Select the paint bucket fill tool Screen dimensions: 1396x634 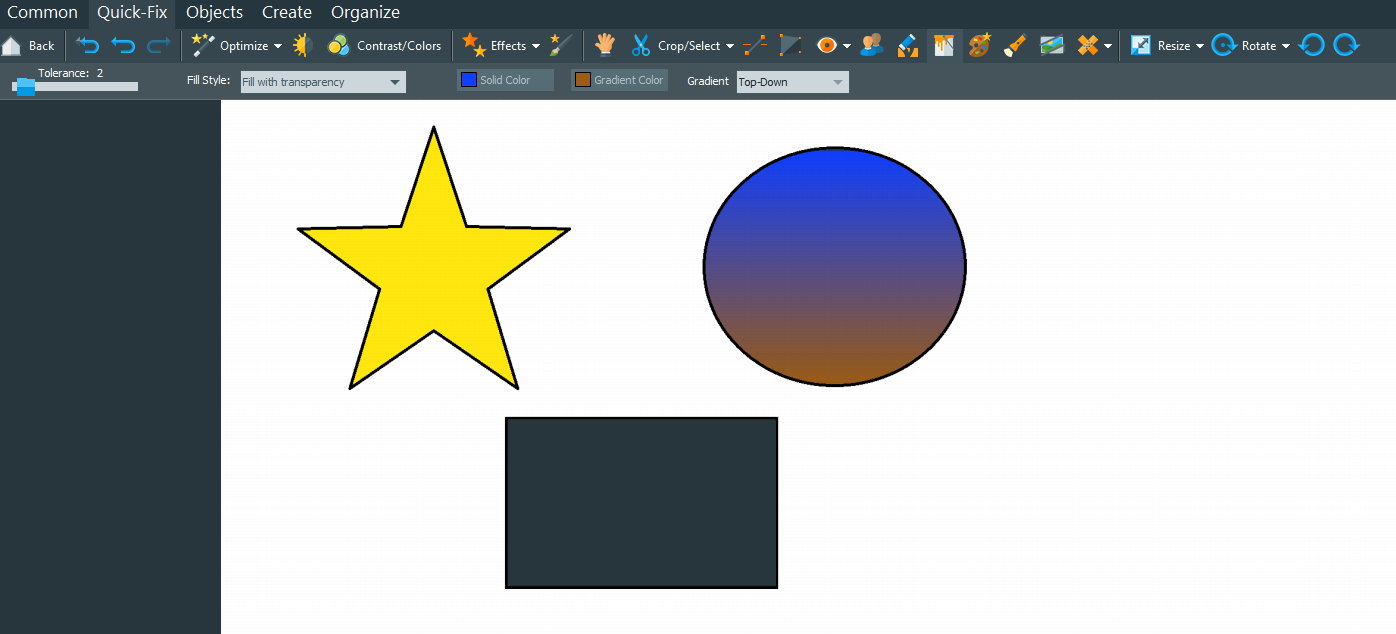tap(943, 45)
